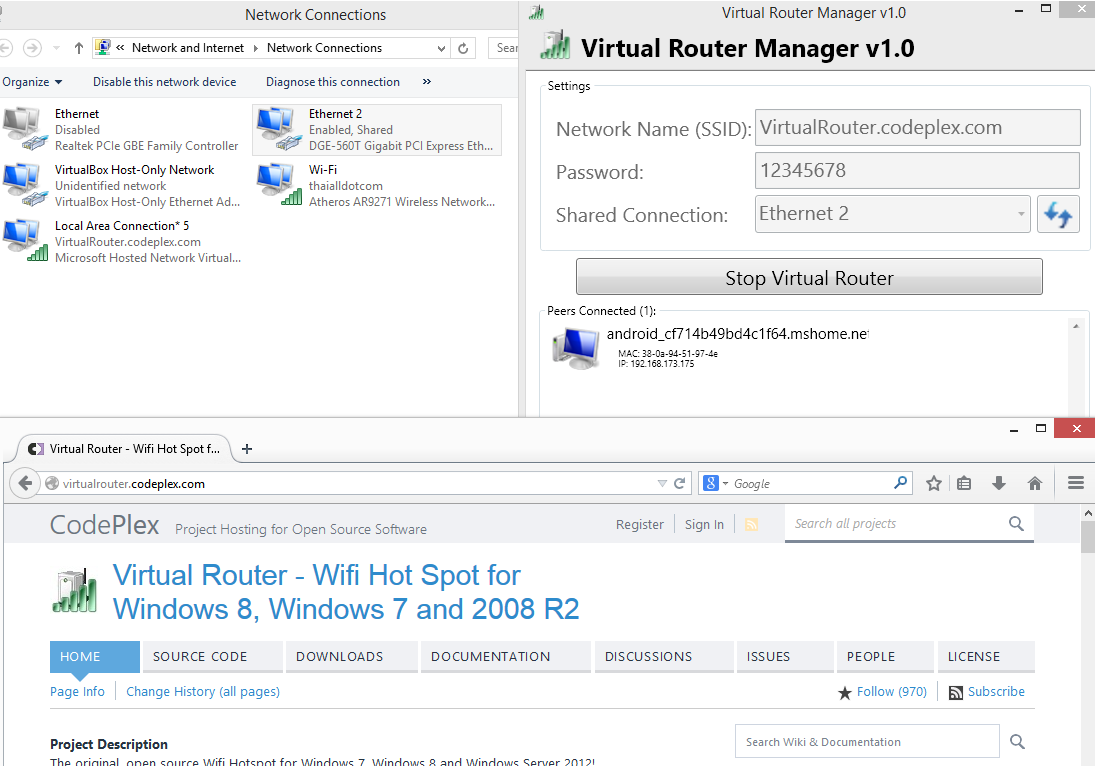Open the Firefox downloads arrow icon

tap(998, 483)
